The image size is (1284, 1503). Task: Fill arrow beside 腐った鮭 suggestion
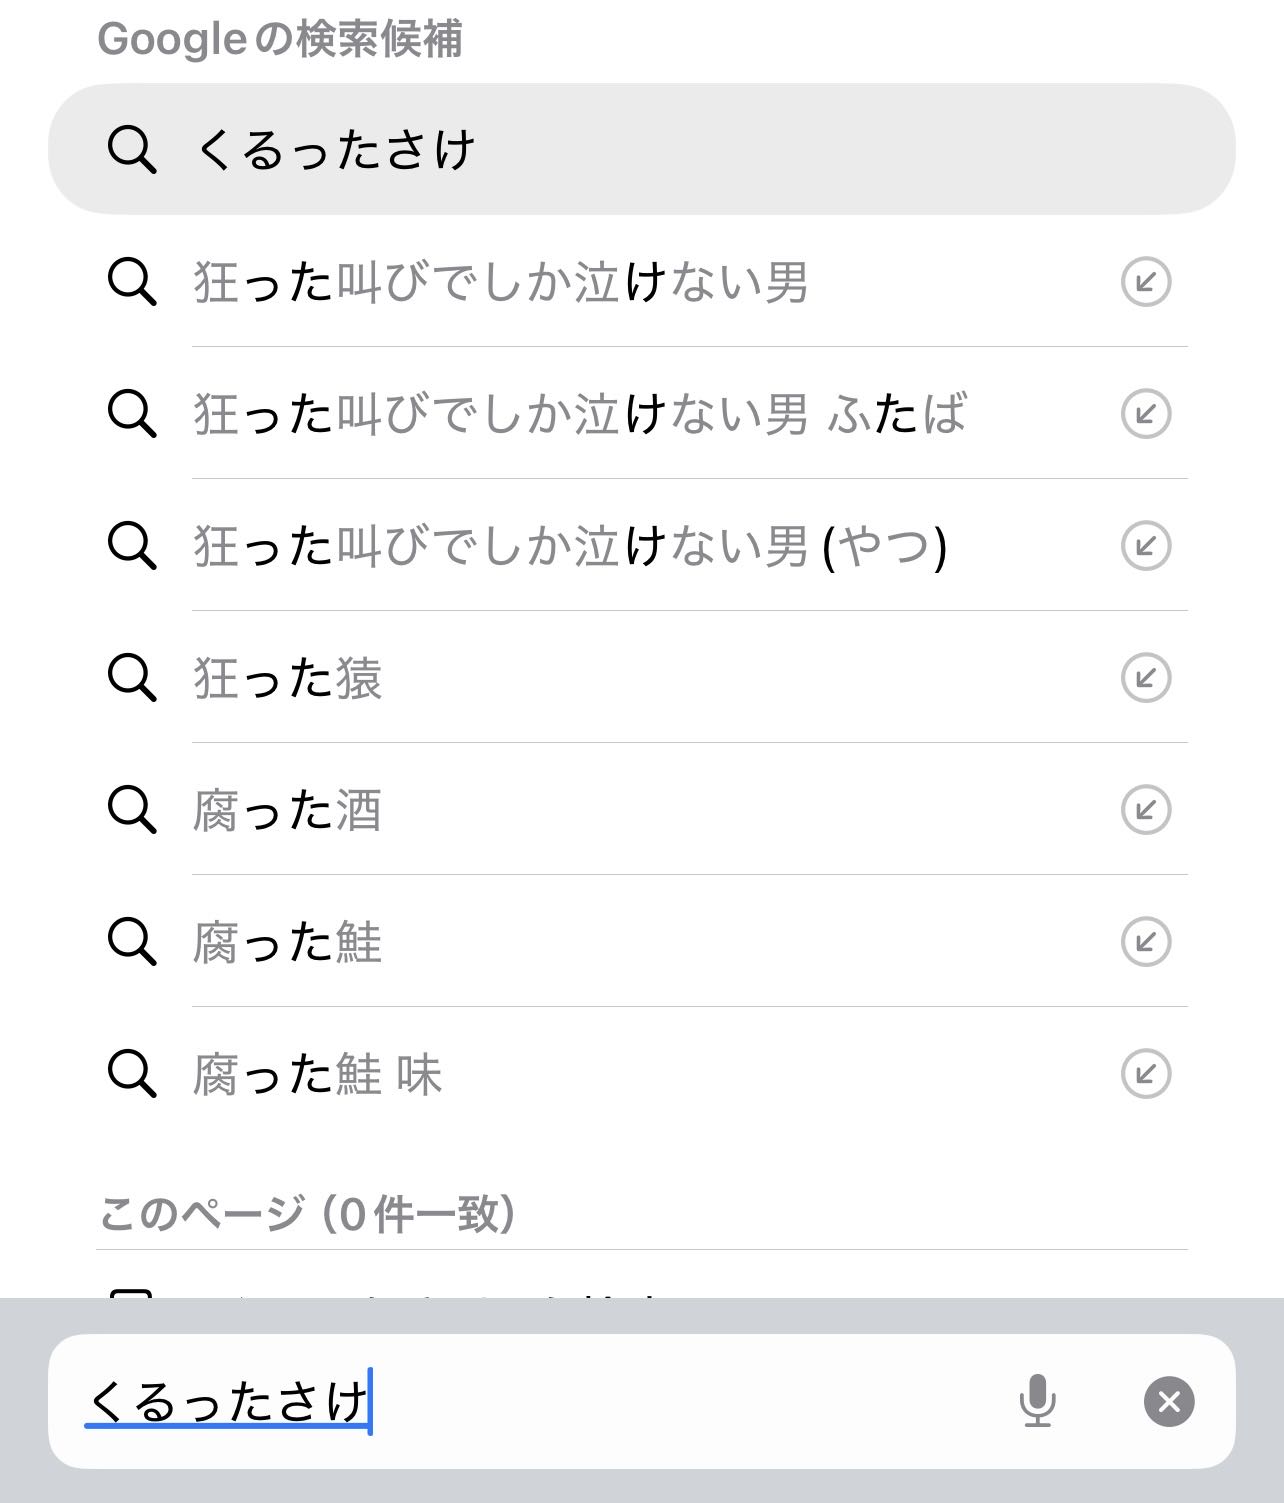tap(1145, 942)
